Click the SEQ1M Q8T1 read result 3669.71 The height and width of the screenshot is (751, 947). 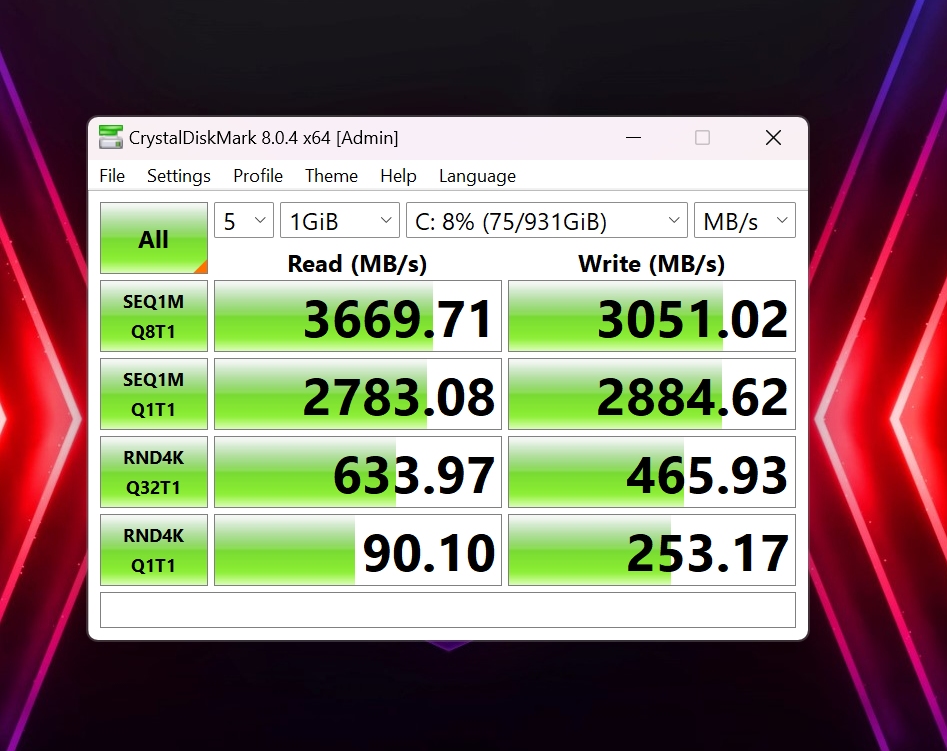coord(358,316)
